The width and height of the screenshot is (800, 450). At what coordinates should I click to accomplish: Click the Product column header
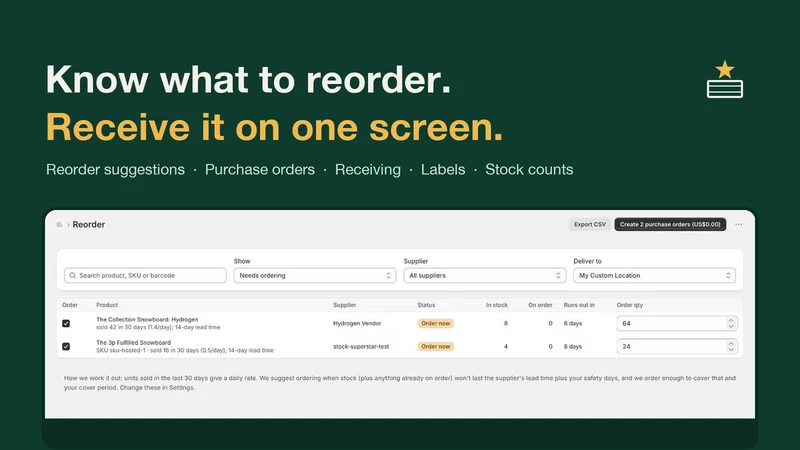(107, 305)
